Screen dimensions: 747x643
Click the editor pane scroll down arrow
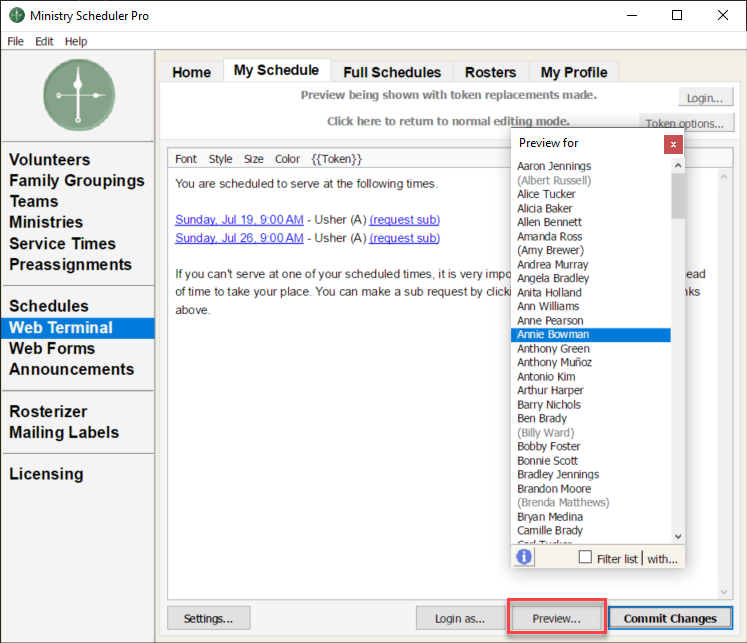point(724,592)
